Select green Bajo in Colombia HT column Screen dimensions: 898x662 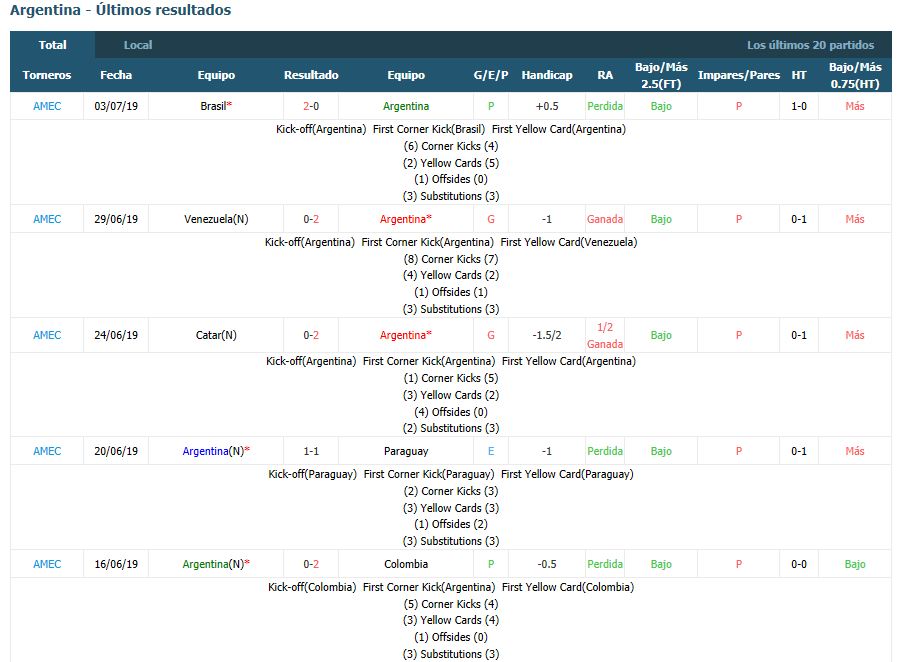pos(855,564)
